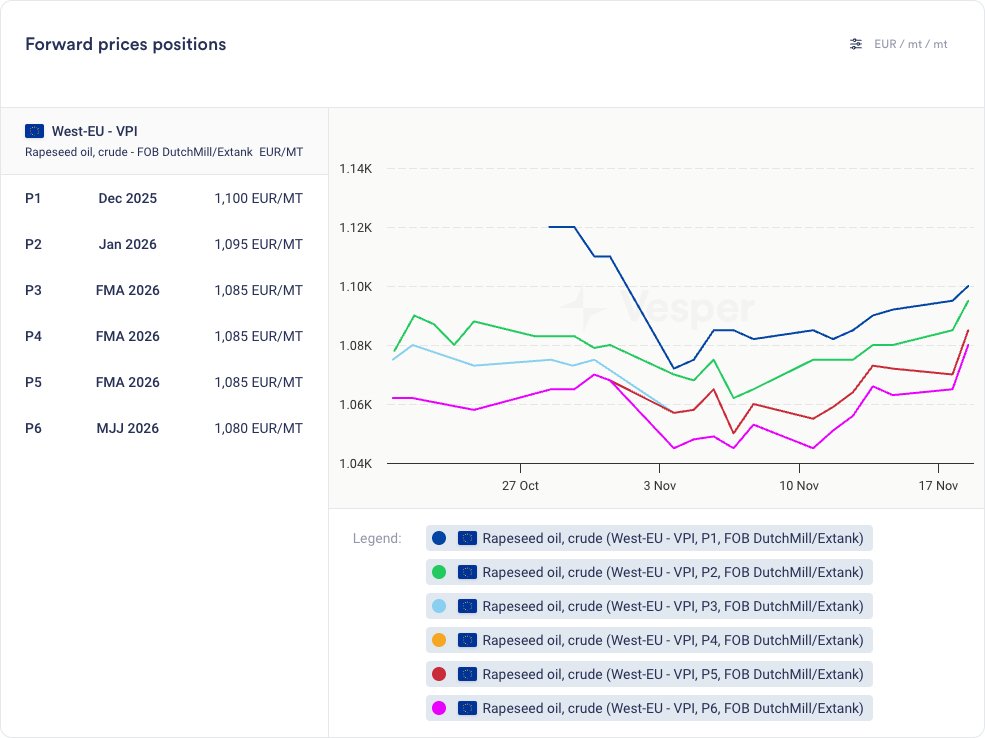Click the EU flag in P6 legend entry

click(466, 708)
